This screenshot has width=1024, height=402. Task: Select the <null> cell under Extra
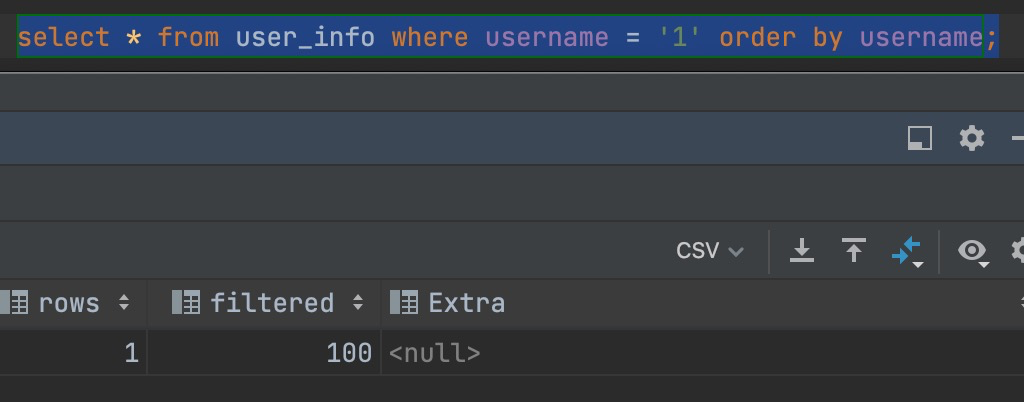click(x=435, y=353)
